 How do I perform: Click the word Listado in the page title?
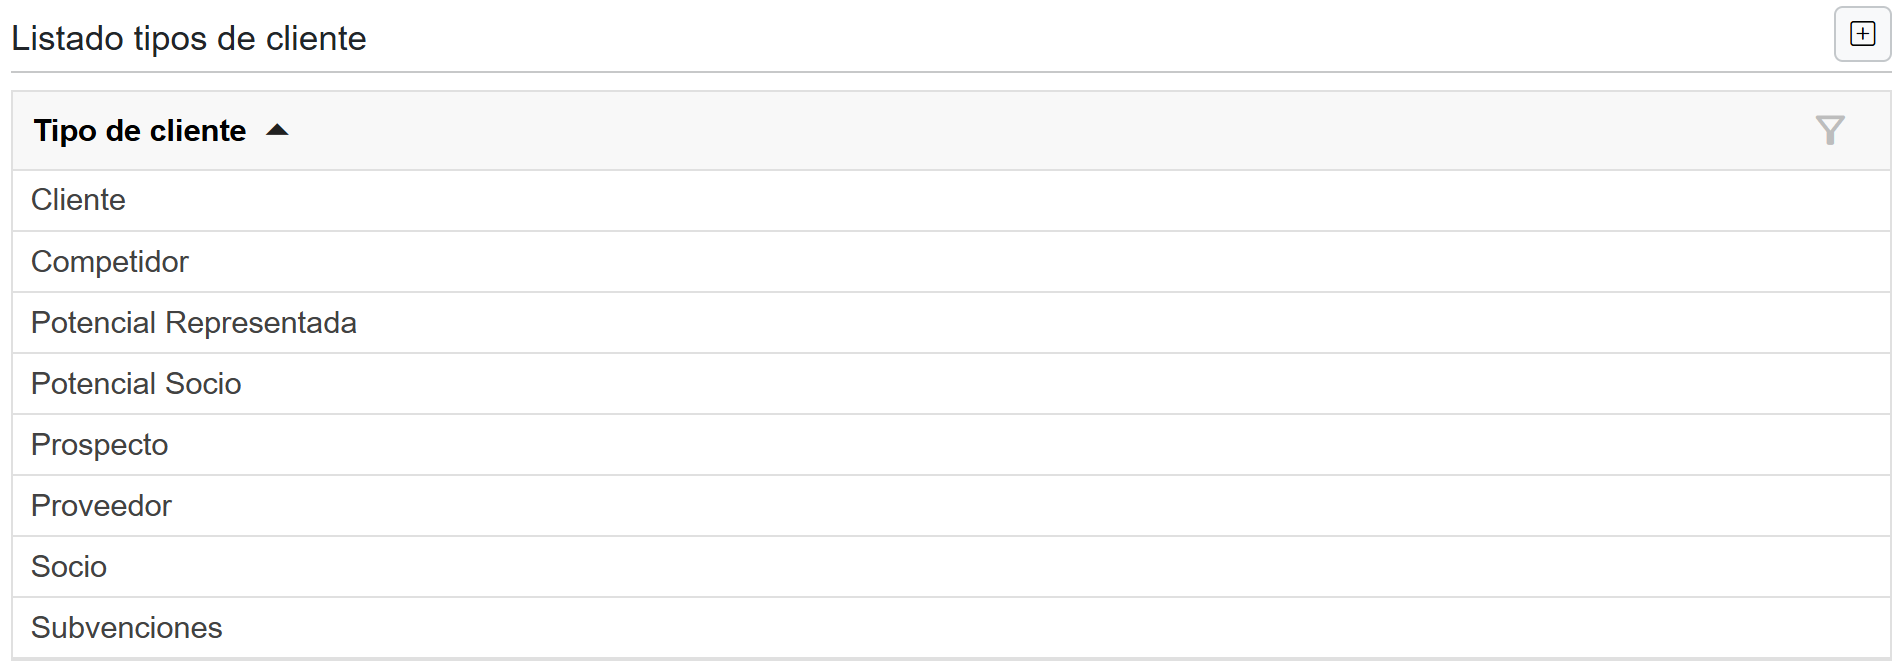point(67,38)
